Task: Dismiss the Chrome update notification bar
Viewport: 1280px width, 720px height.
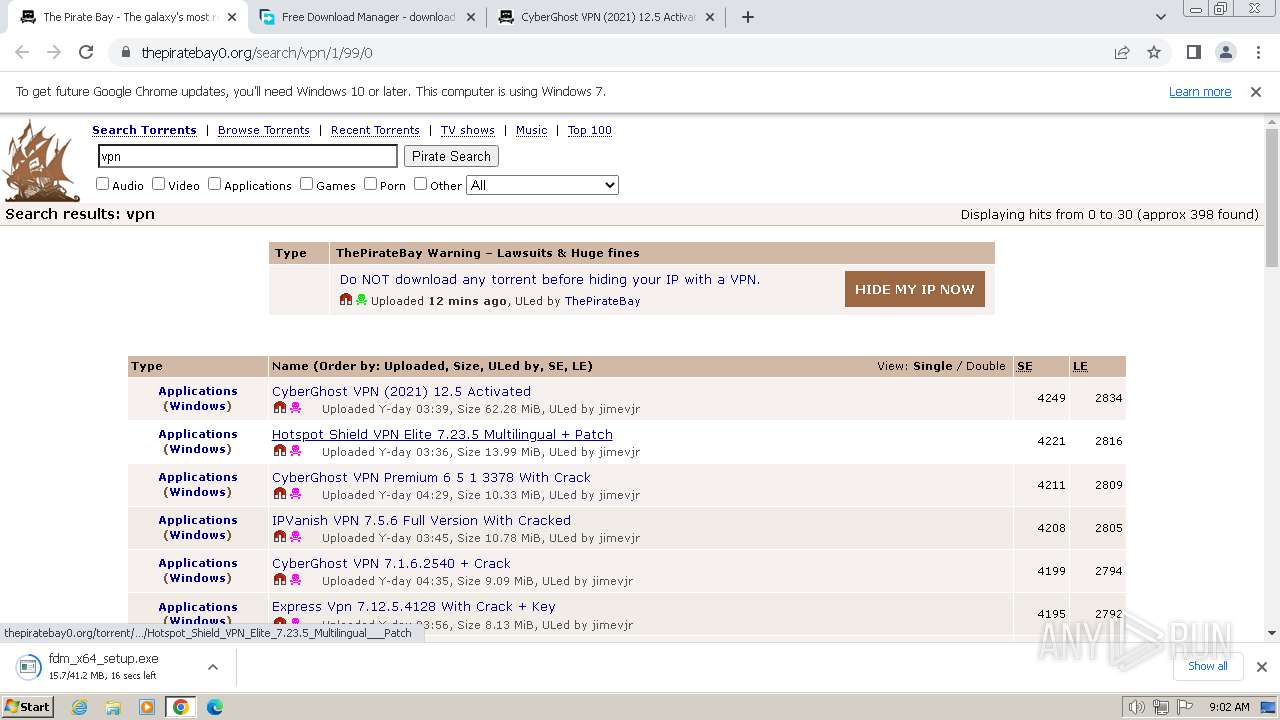Action: pyautogui.click(x=1256, y=92)
